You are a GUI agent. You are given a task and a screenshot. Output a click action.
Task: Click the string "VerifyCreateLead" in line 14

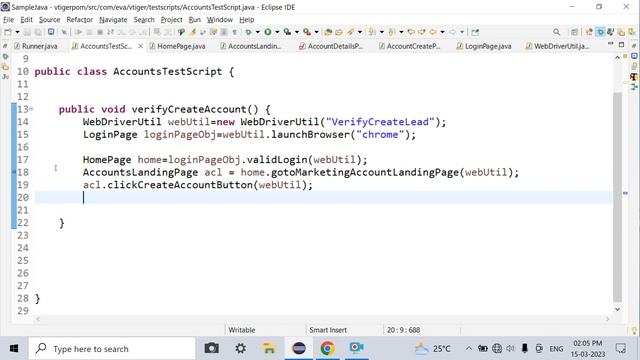coord(380,122)
